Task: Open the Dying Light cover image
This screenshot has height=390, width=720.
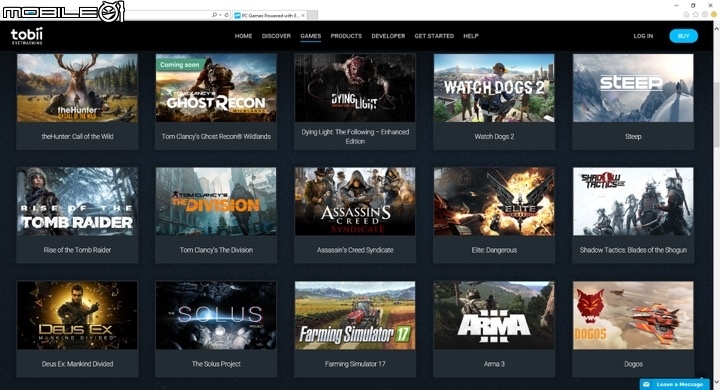Action: pyautogui.click(x=355, y=88)
